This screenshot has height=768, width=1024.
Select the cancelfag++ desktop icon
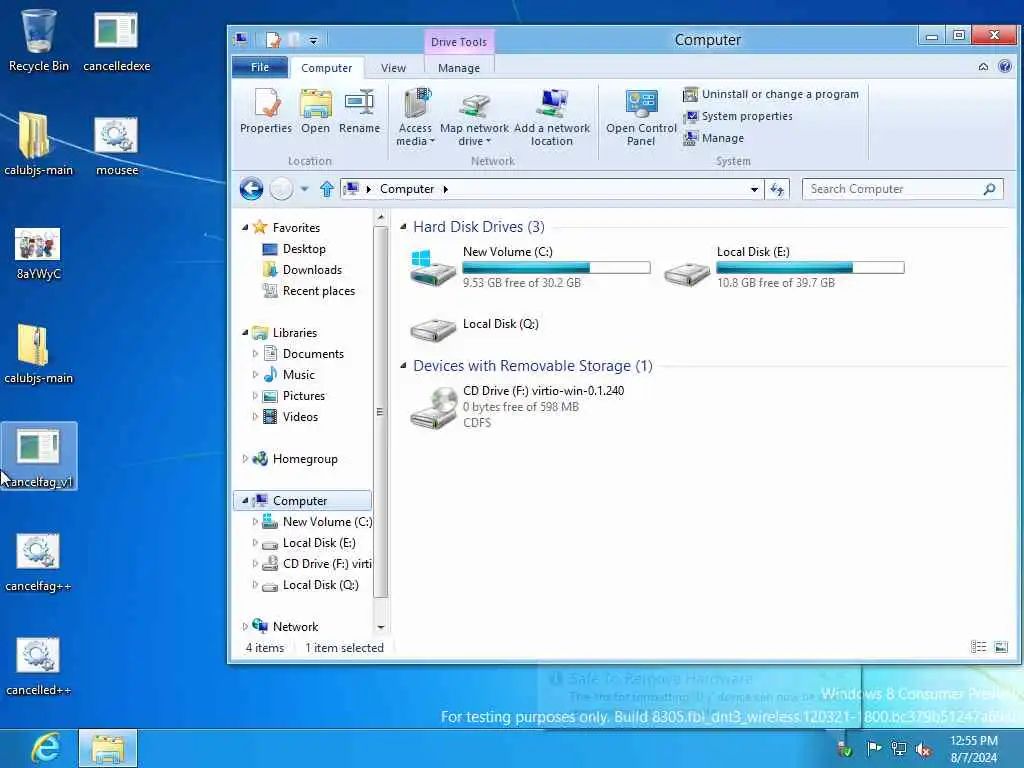(38, 562)
